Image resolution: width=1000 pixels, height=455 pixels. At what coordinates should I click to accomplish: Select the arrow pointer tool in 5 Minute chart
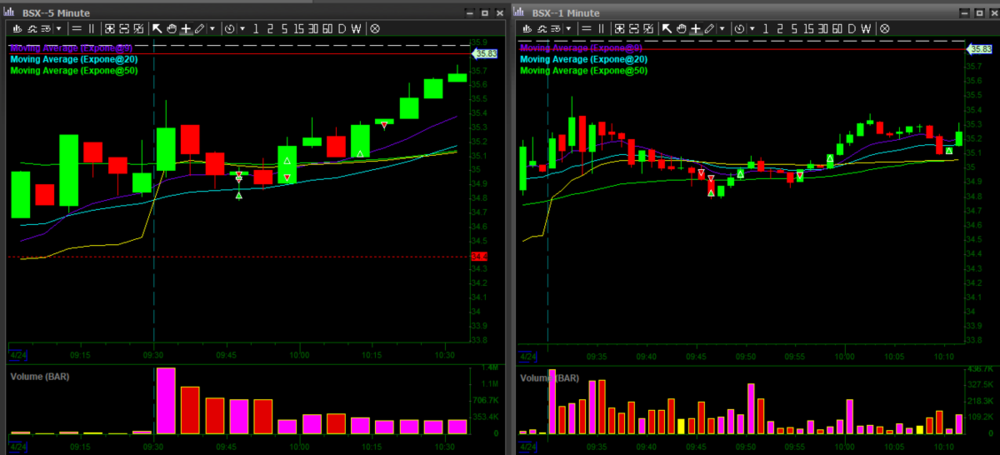[x=157, y=29]
